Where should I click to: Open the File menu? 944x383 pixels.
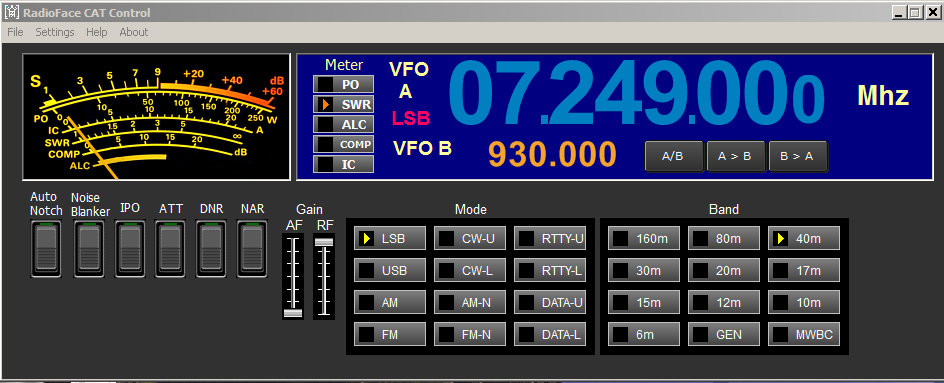pos(15,32)
